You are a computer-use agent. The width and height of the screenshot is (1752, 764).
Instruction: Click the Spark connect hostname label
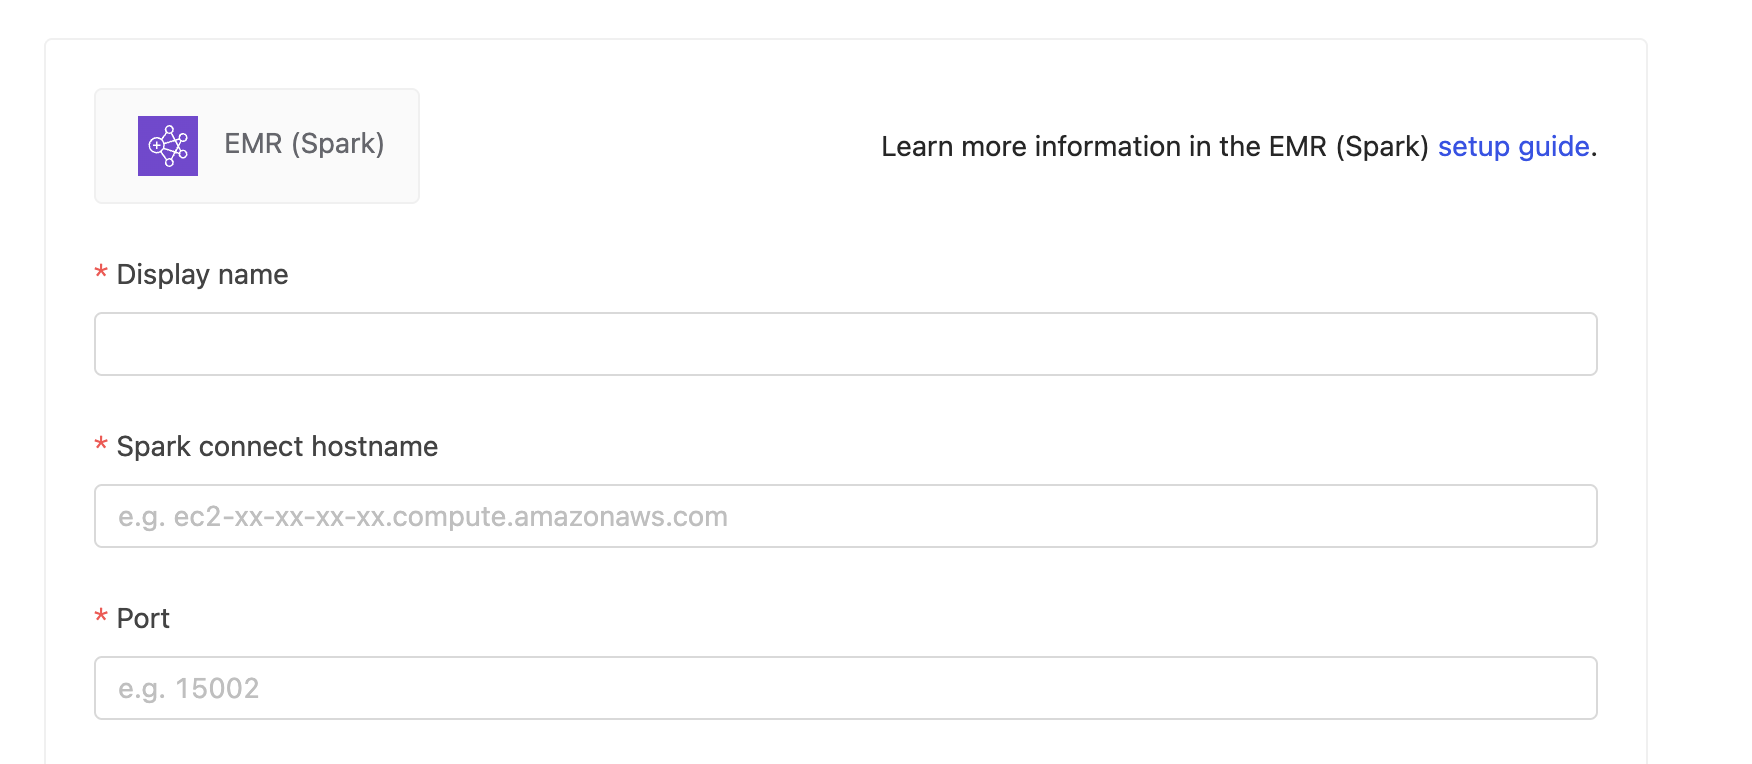pos(277,447)
